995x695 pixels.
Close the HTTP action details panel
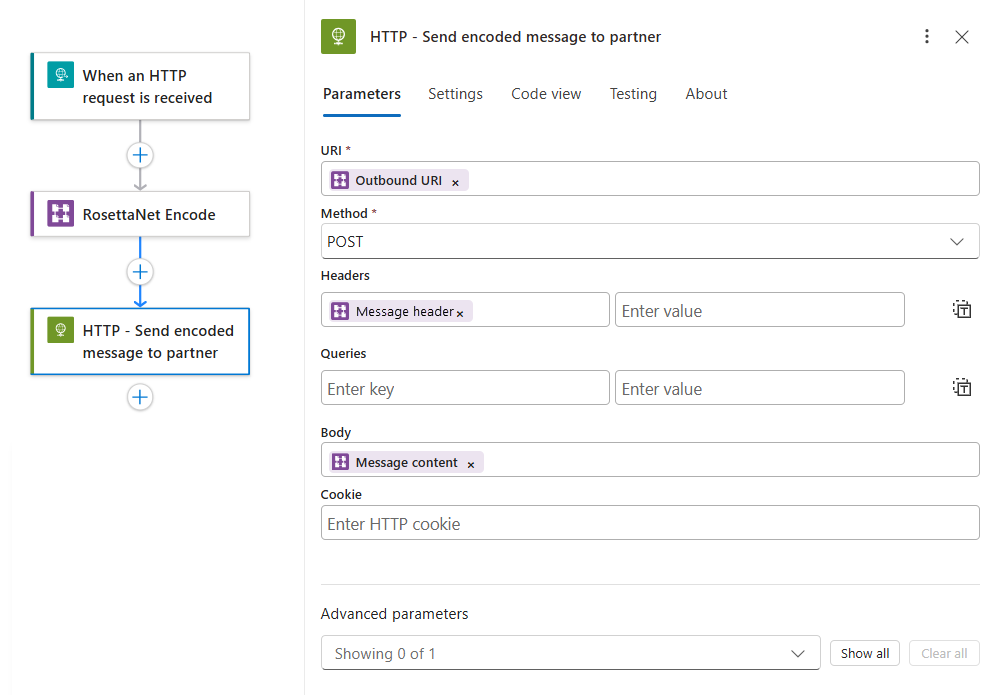[962, 37]
